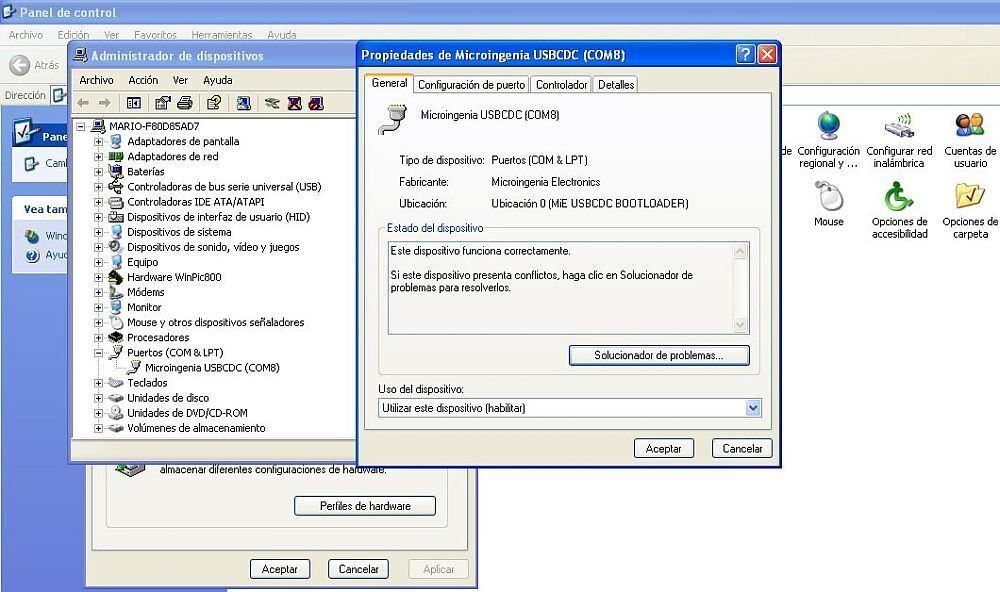The image size is (1000, 592).
Task: Click the Back arrow in Device Manager toolbar
Action: point(83,103)
